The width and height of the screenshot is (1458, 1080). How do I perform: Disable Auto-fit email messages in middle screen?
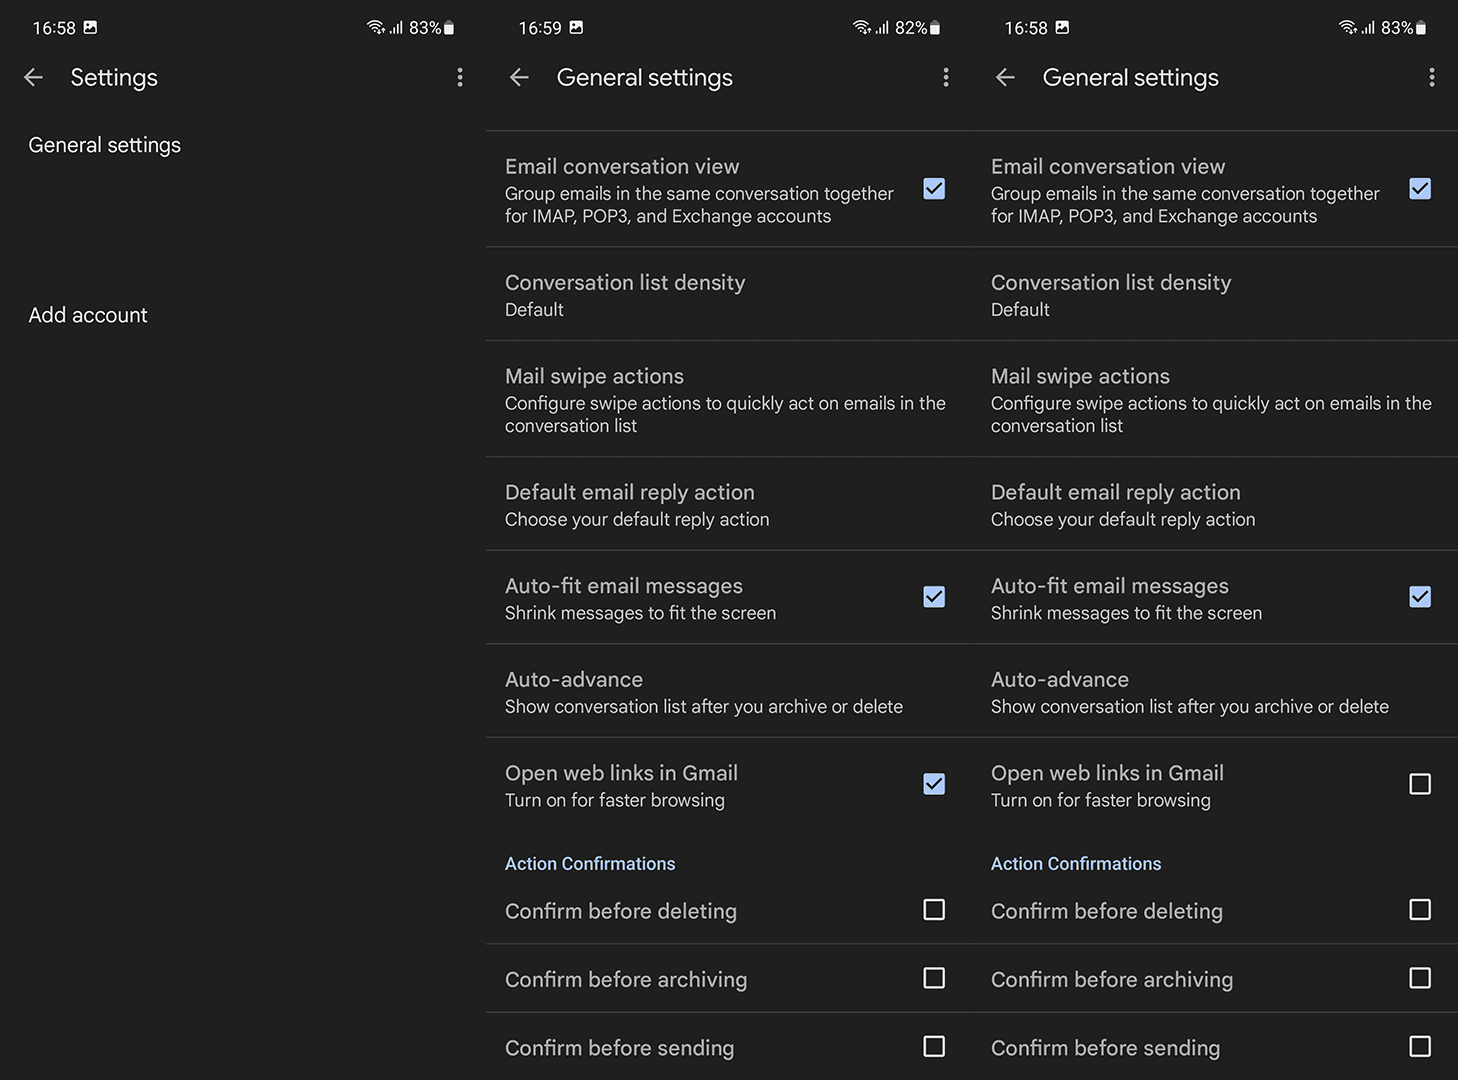[x=934, y=597]
